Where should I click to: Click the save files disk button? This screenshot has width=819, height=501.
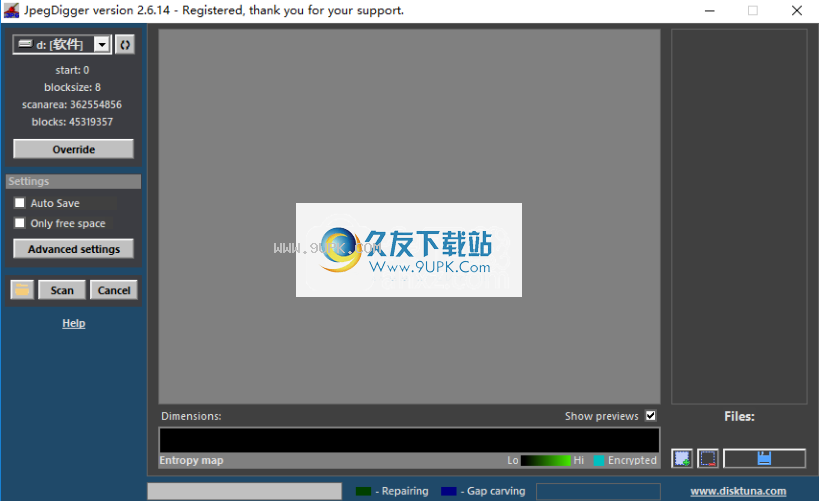point(764,459)
